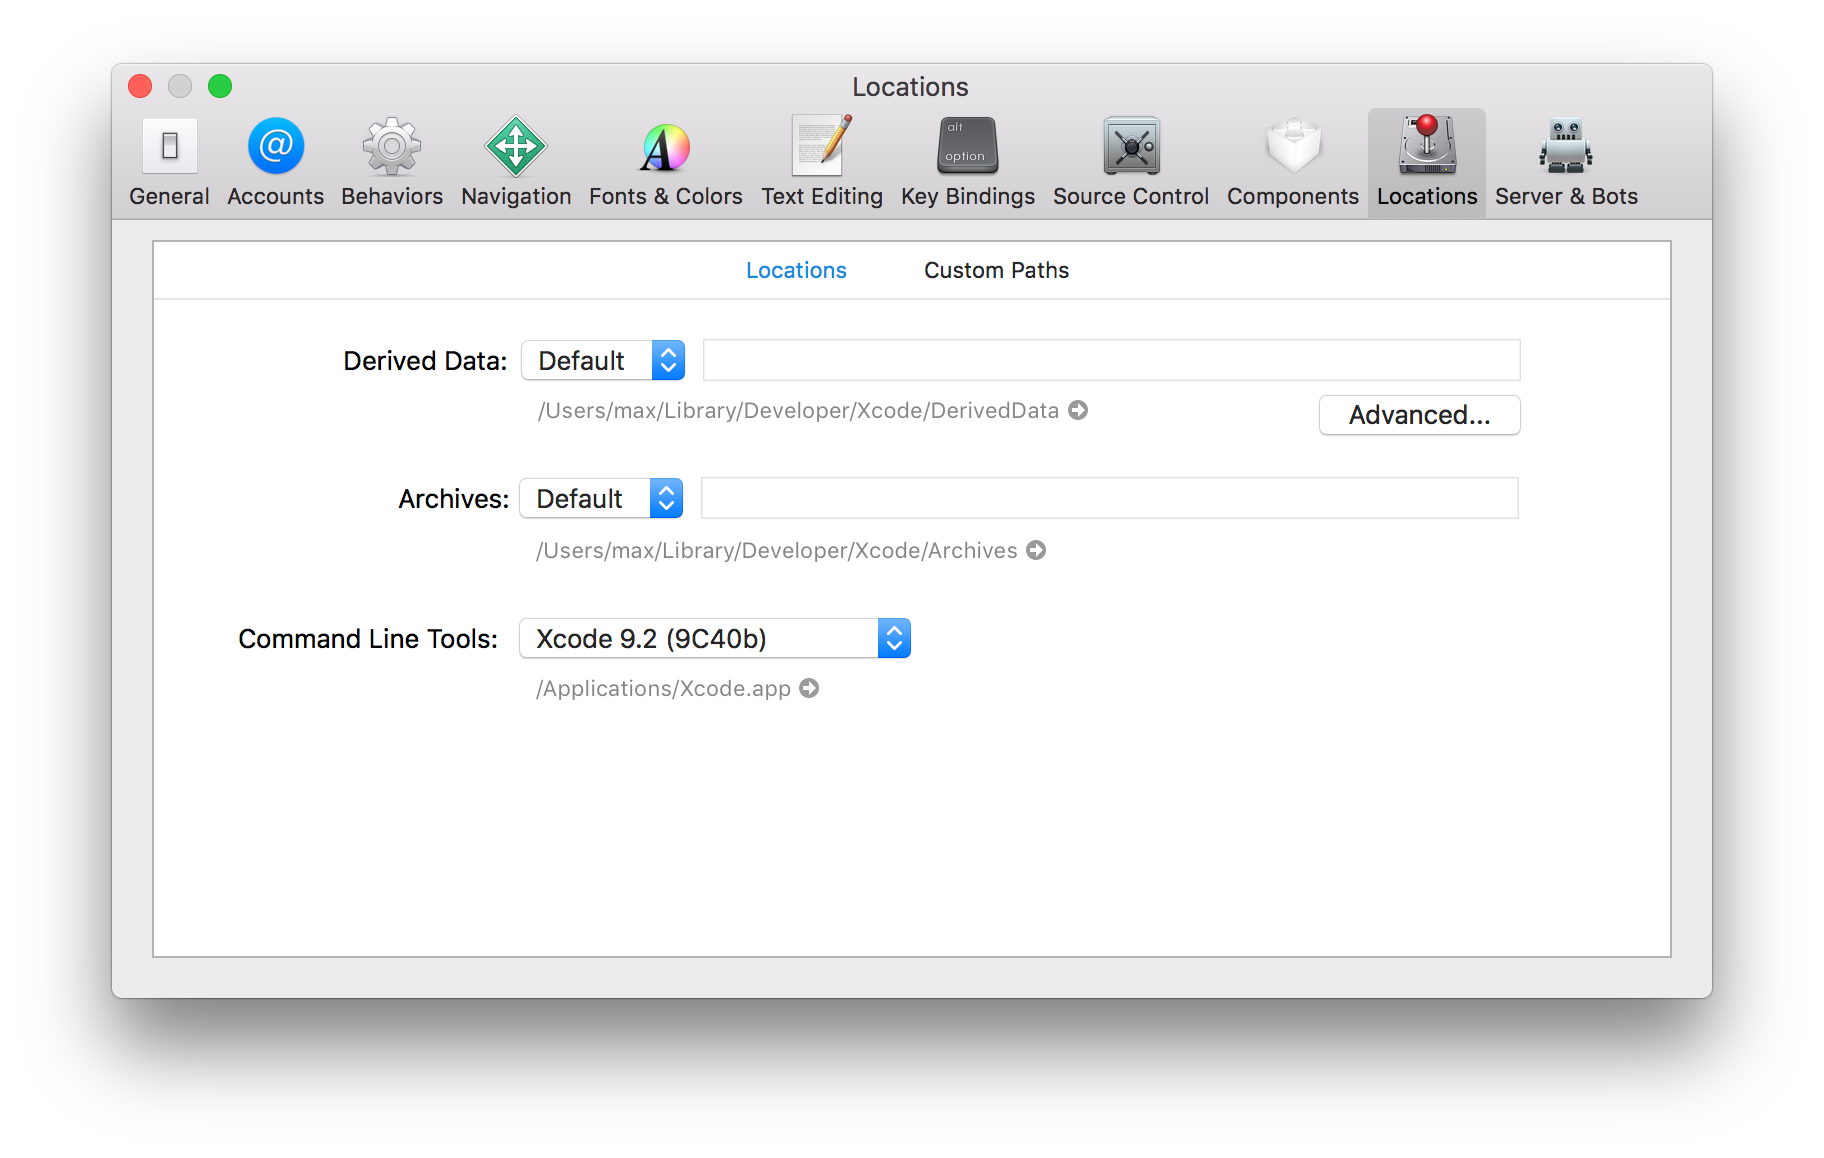Viewport: 1824px width, 1158px height.
Task: Click the Derived Data path text field
Action: click(x=1111, y=360)
